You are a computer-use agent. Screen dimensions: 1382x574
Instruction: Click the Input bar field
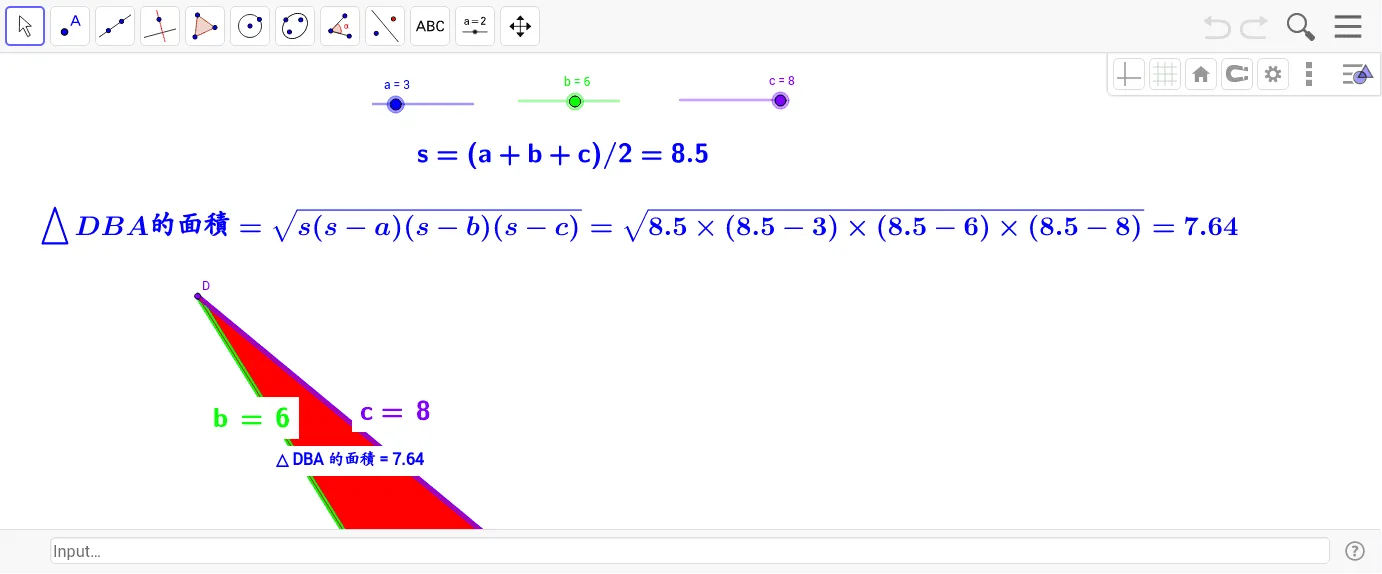[690, 551]
